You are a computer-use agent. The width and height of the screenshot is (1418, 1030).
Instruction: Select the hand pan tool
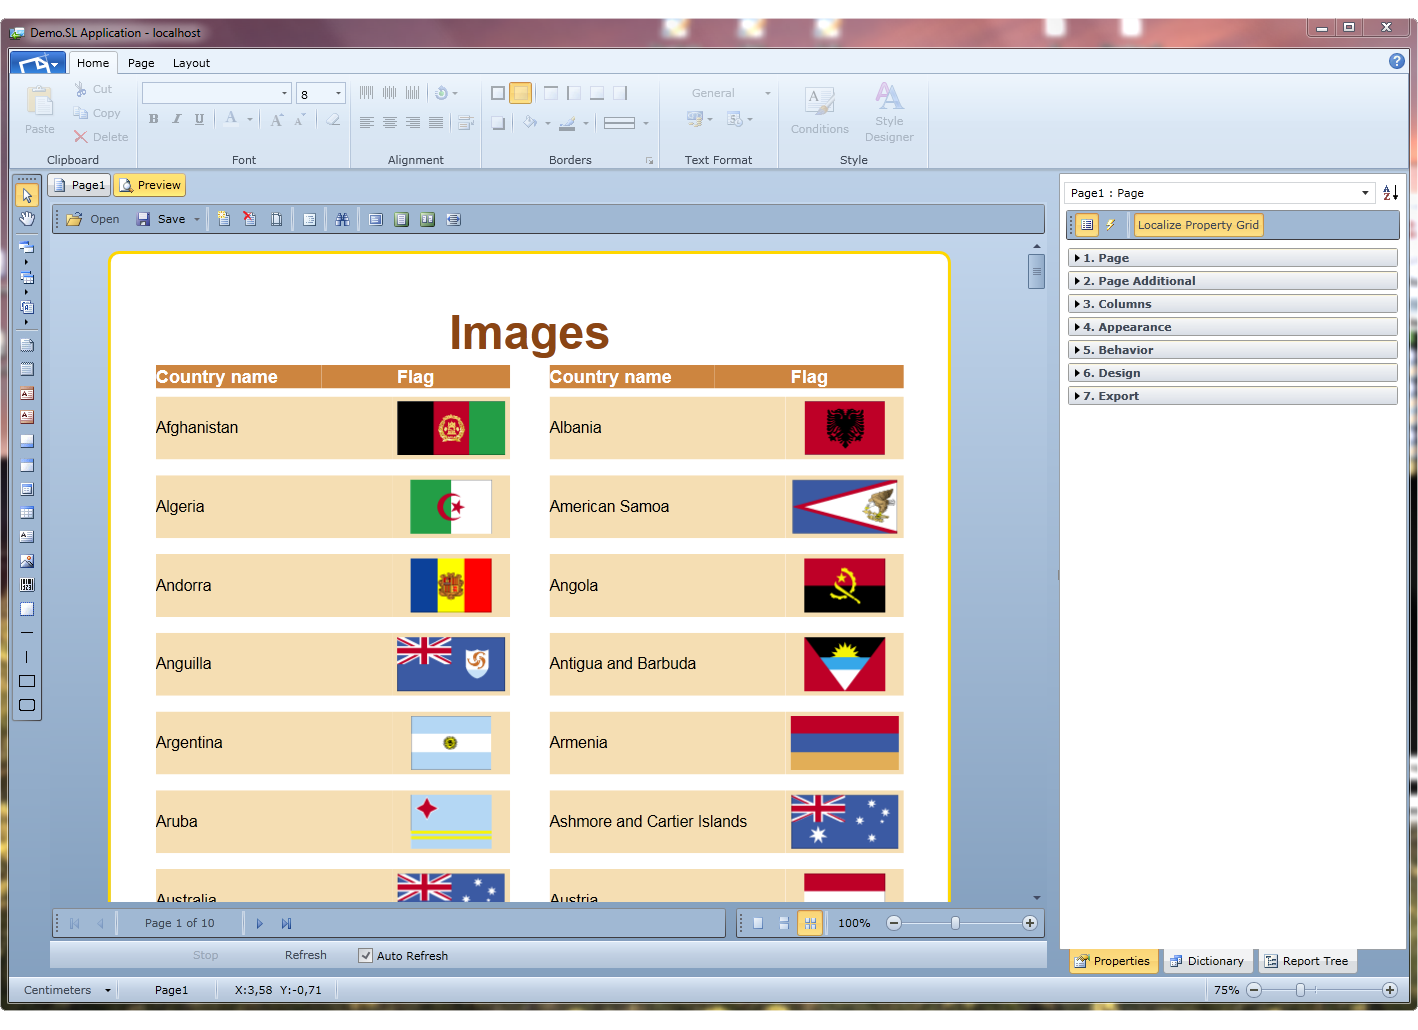coord(27,219)
